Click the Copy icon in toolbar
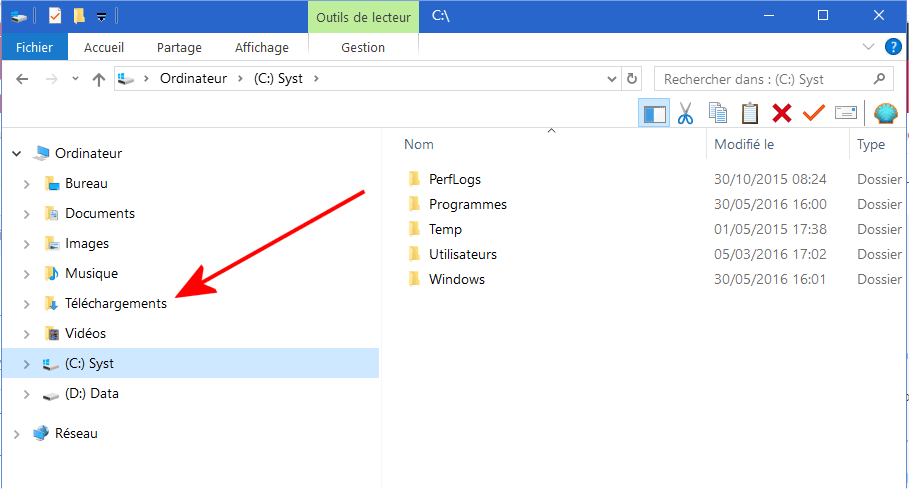 (x=718, y=113)
